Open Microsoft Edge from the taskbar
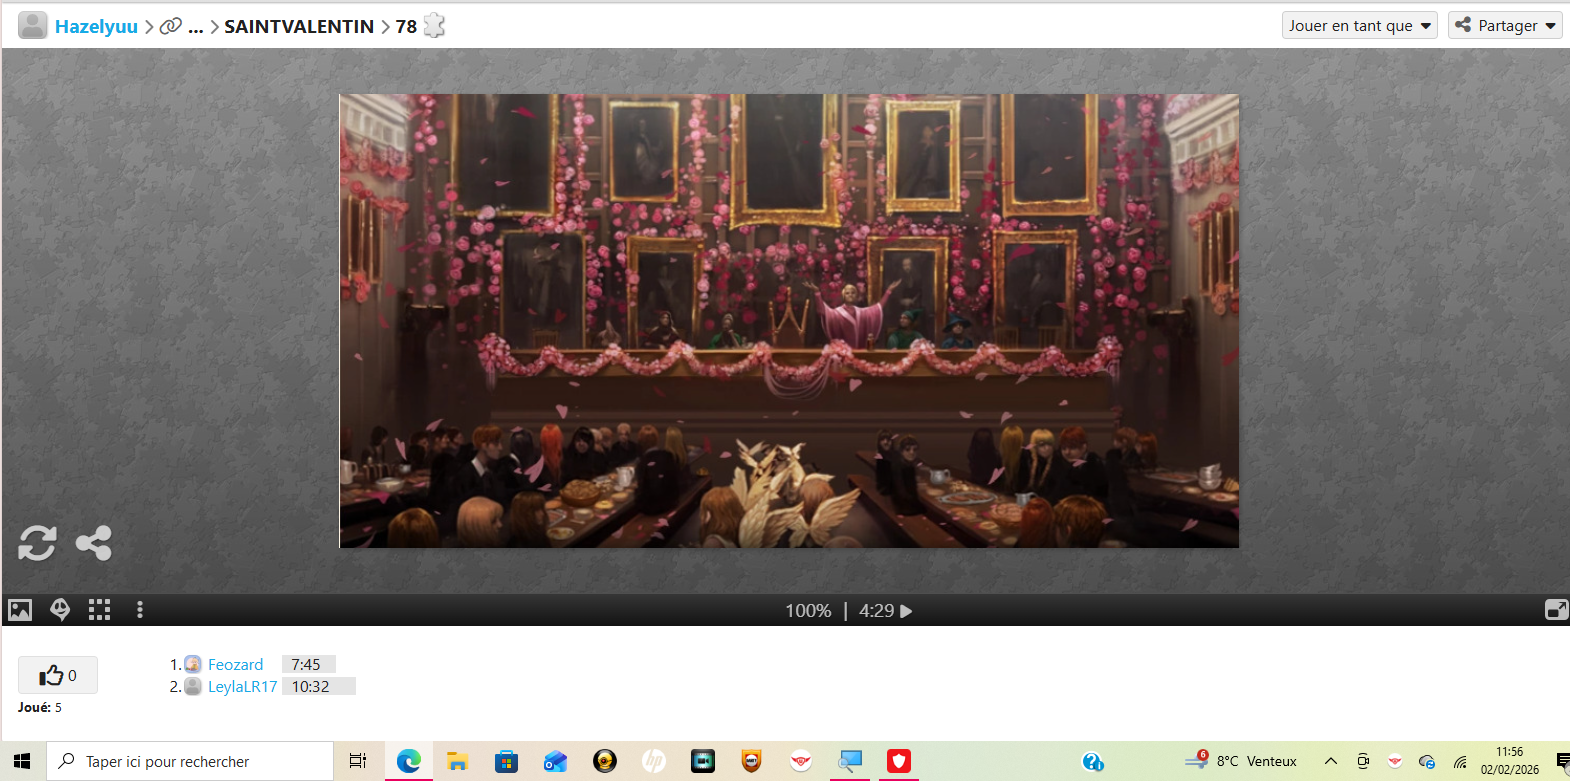 pos(408,761)
